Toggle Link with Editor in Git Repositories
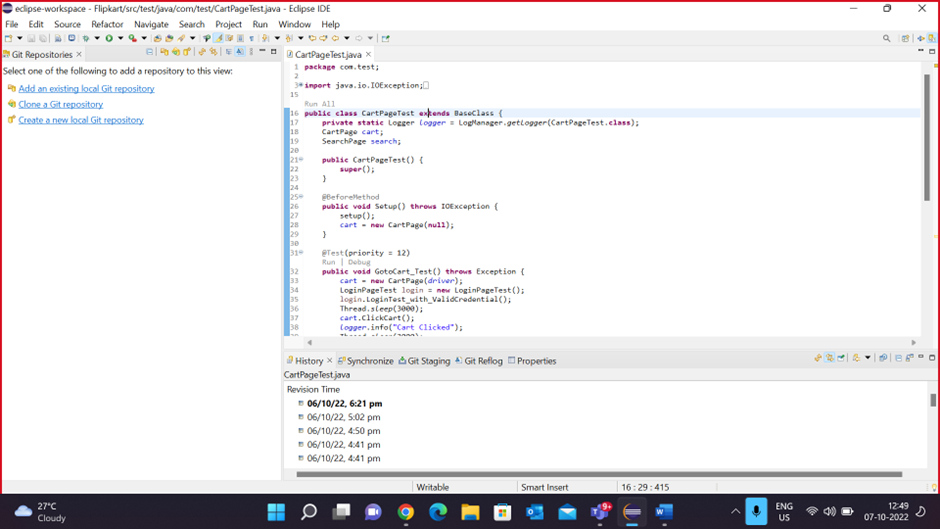Viewport: 940px width, 529px height. (213, 52)
